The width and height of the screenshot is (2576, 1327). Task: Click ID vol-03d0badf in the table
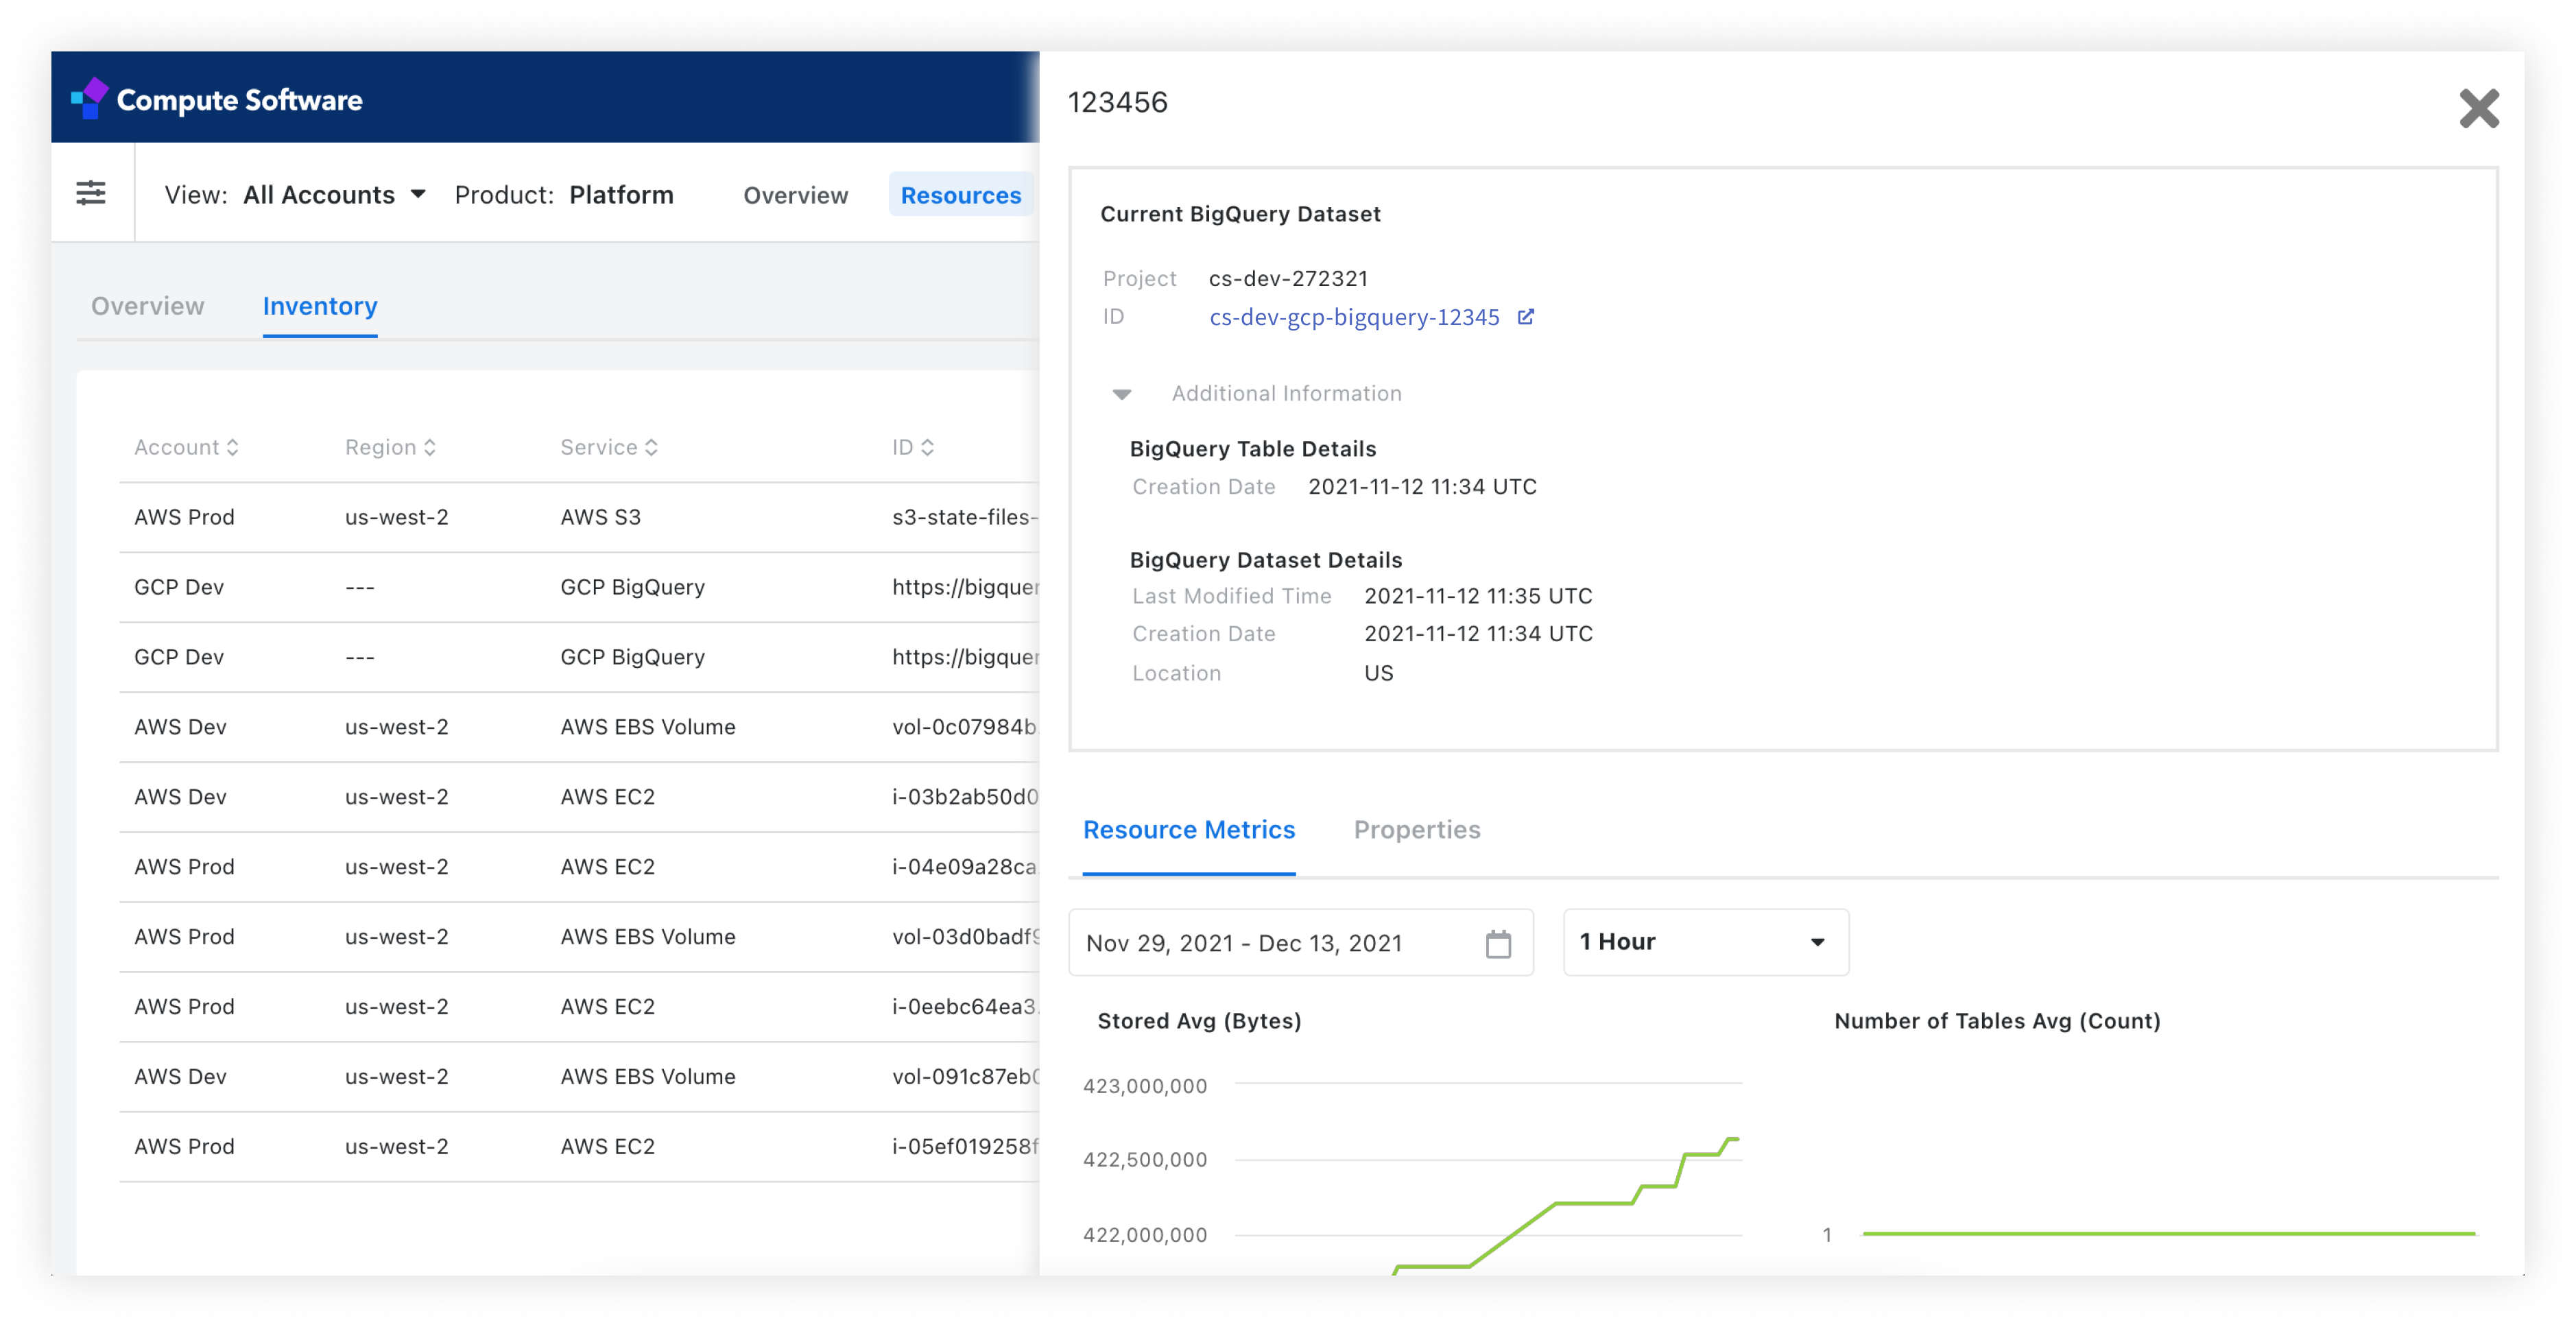pyautogui.click(x=964, y=937)
